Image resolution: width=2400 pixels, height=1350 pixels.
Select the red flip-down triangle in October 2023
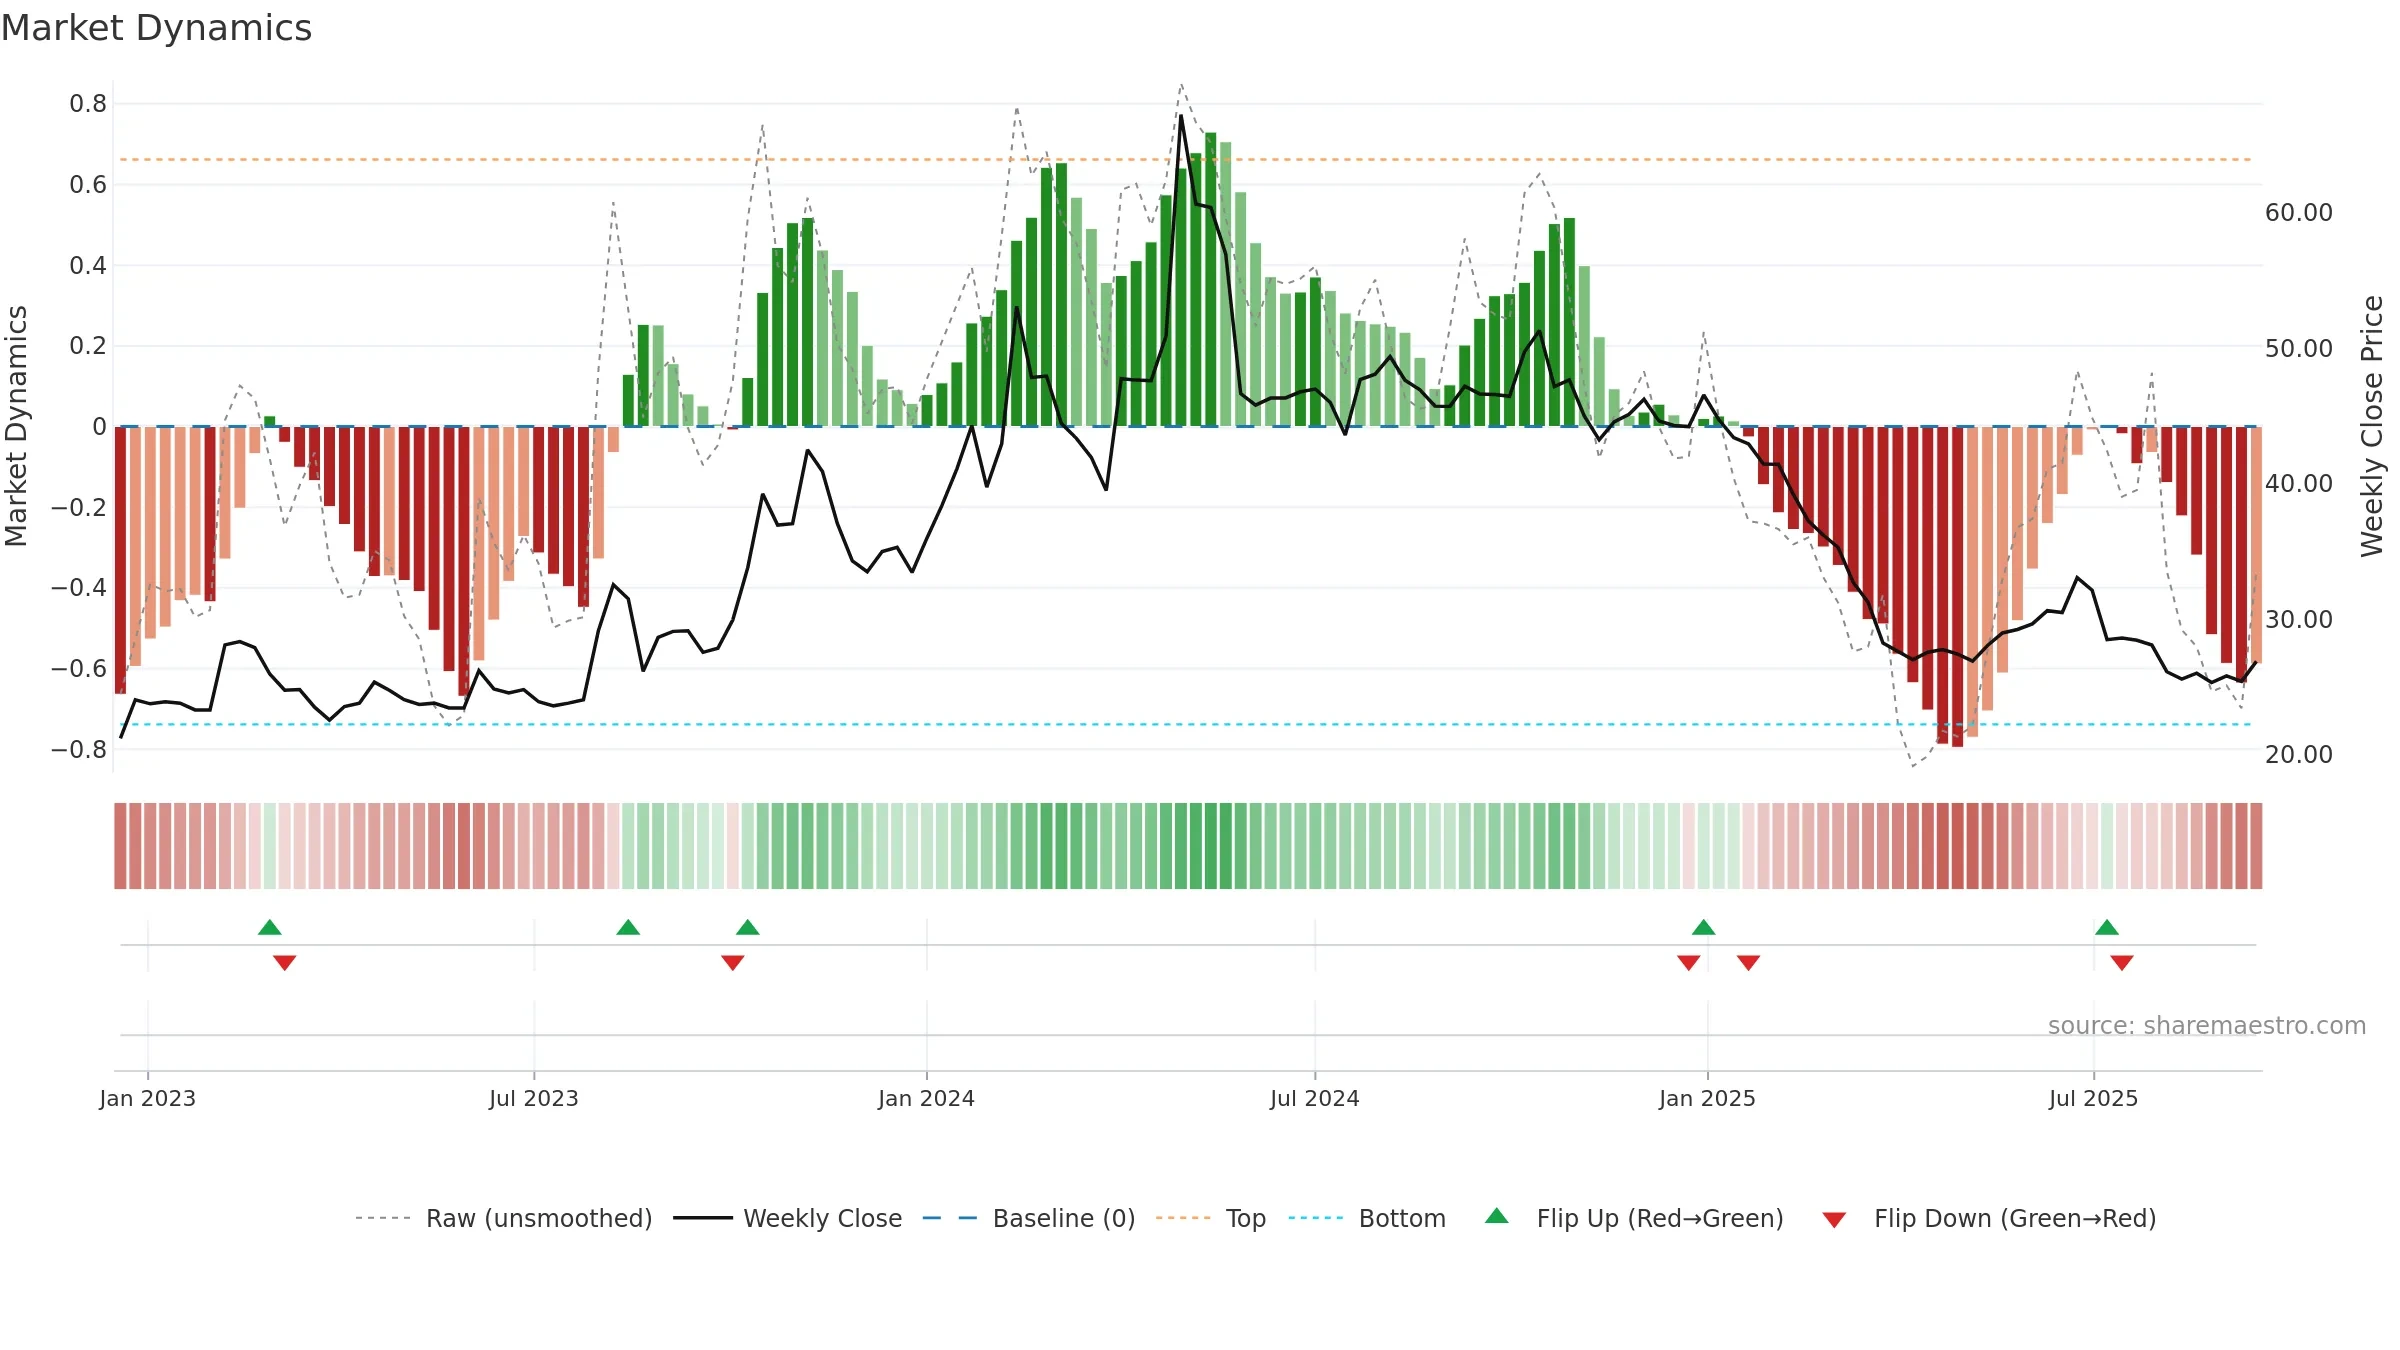coord(733,963)
